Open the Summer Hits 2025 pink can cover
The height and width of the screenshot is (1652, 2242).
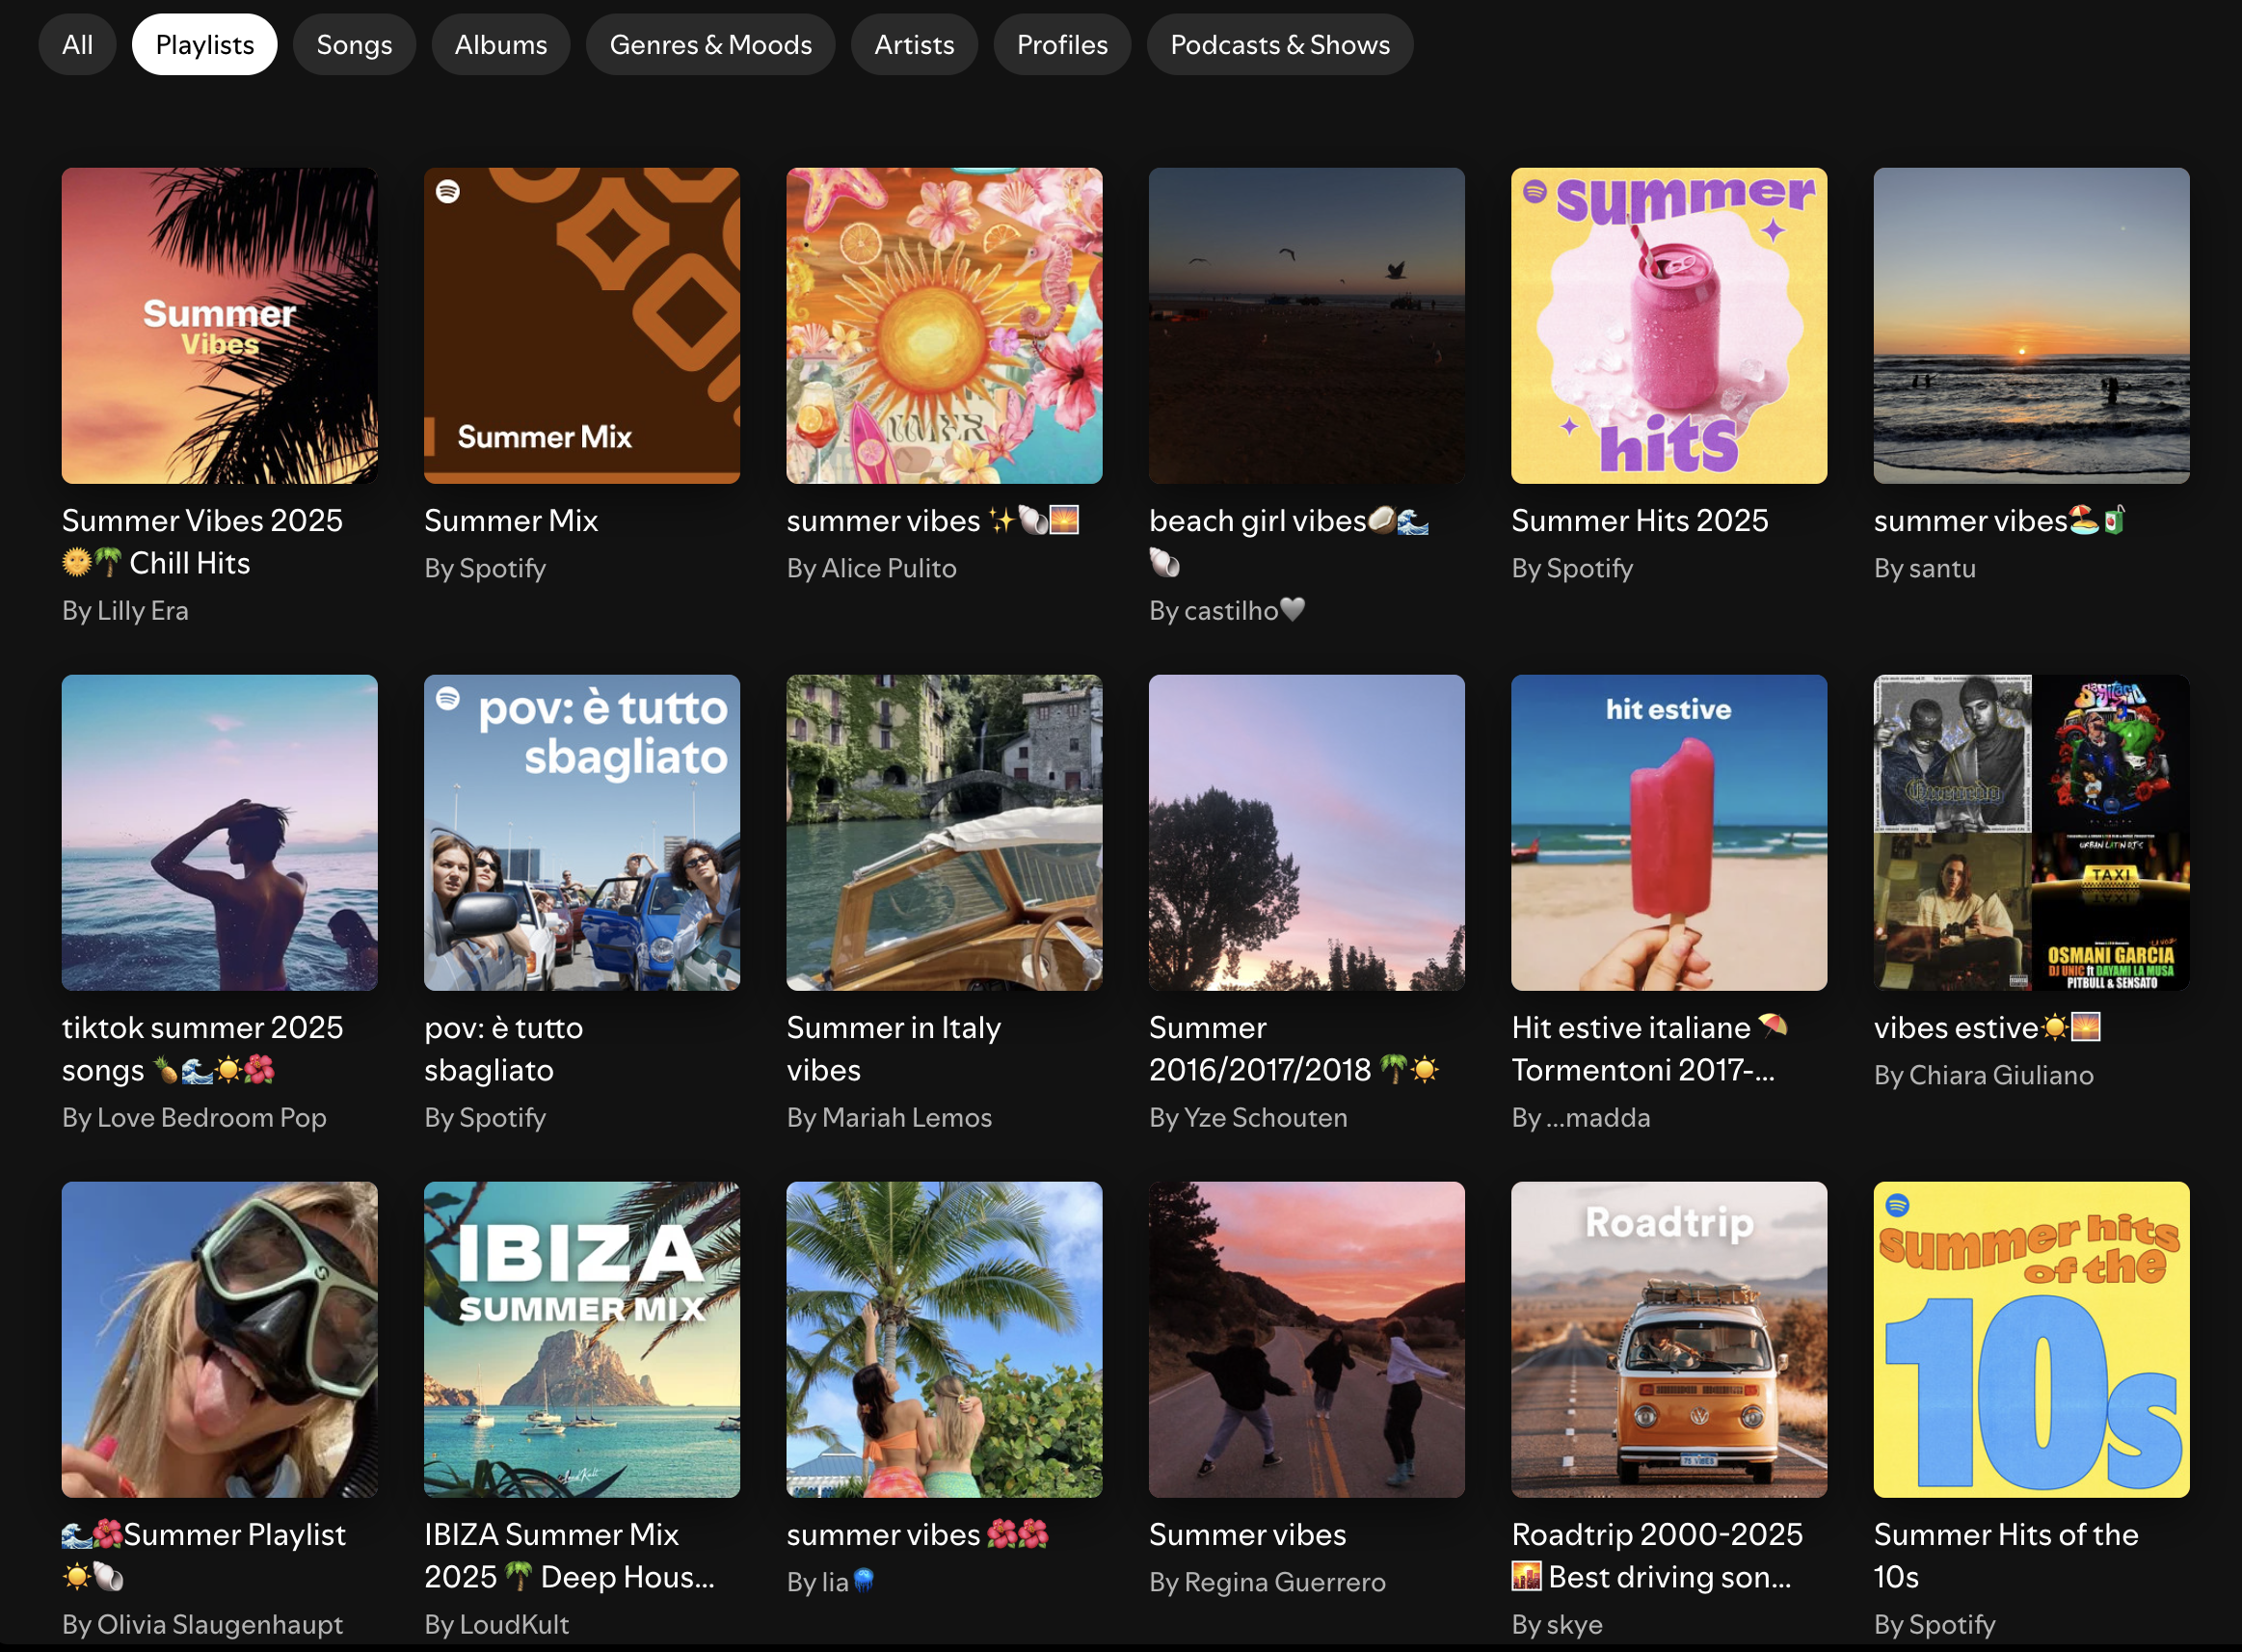pyautogui.click(x=1669, y=325)
